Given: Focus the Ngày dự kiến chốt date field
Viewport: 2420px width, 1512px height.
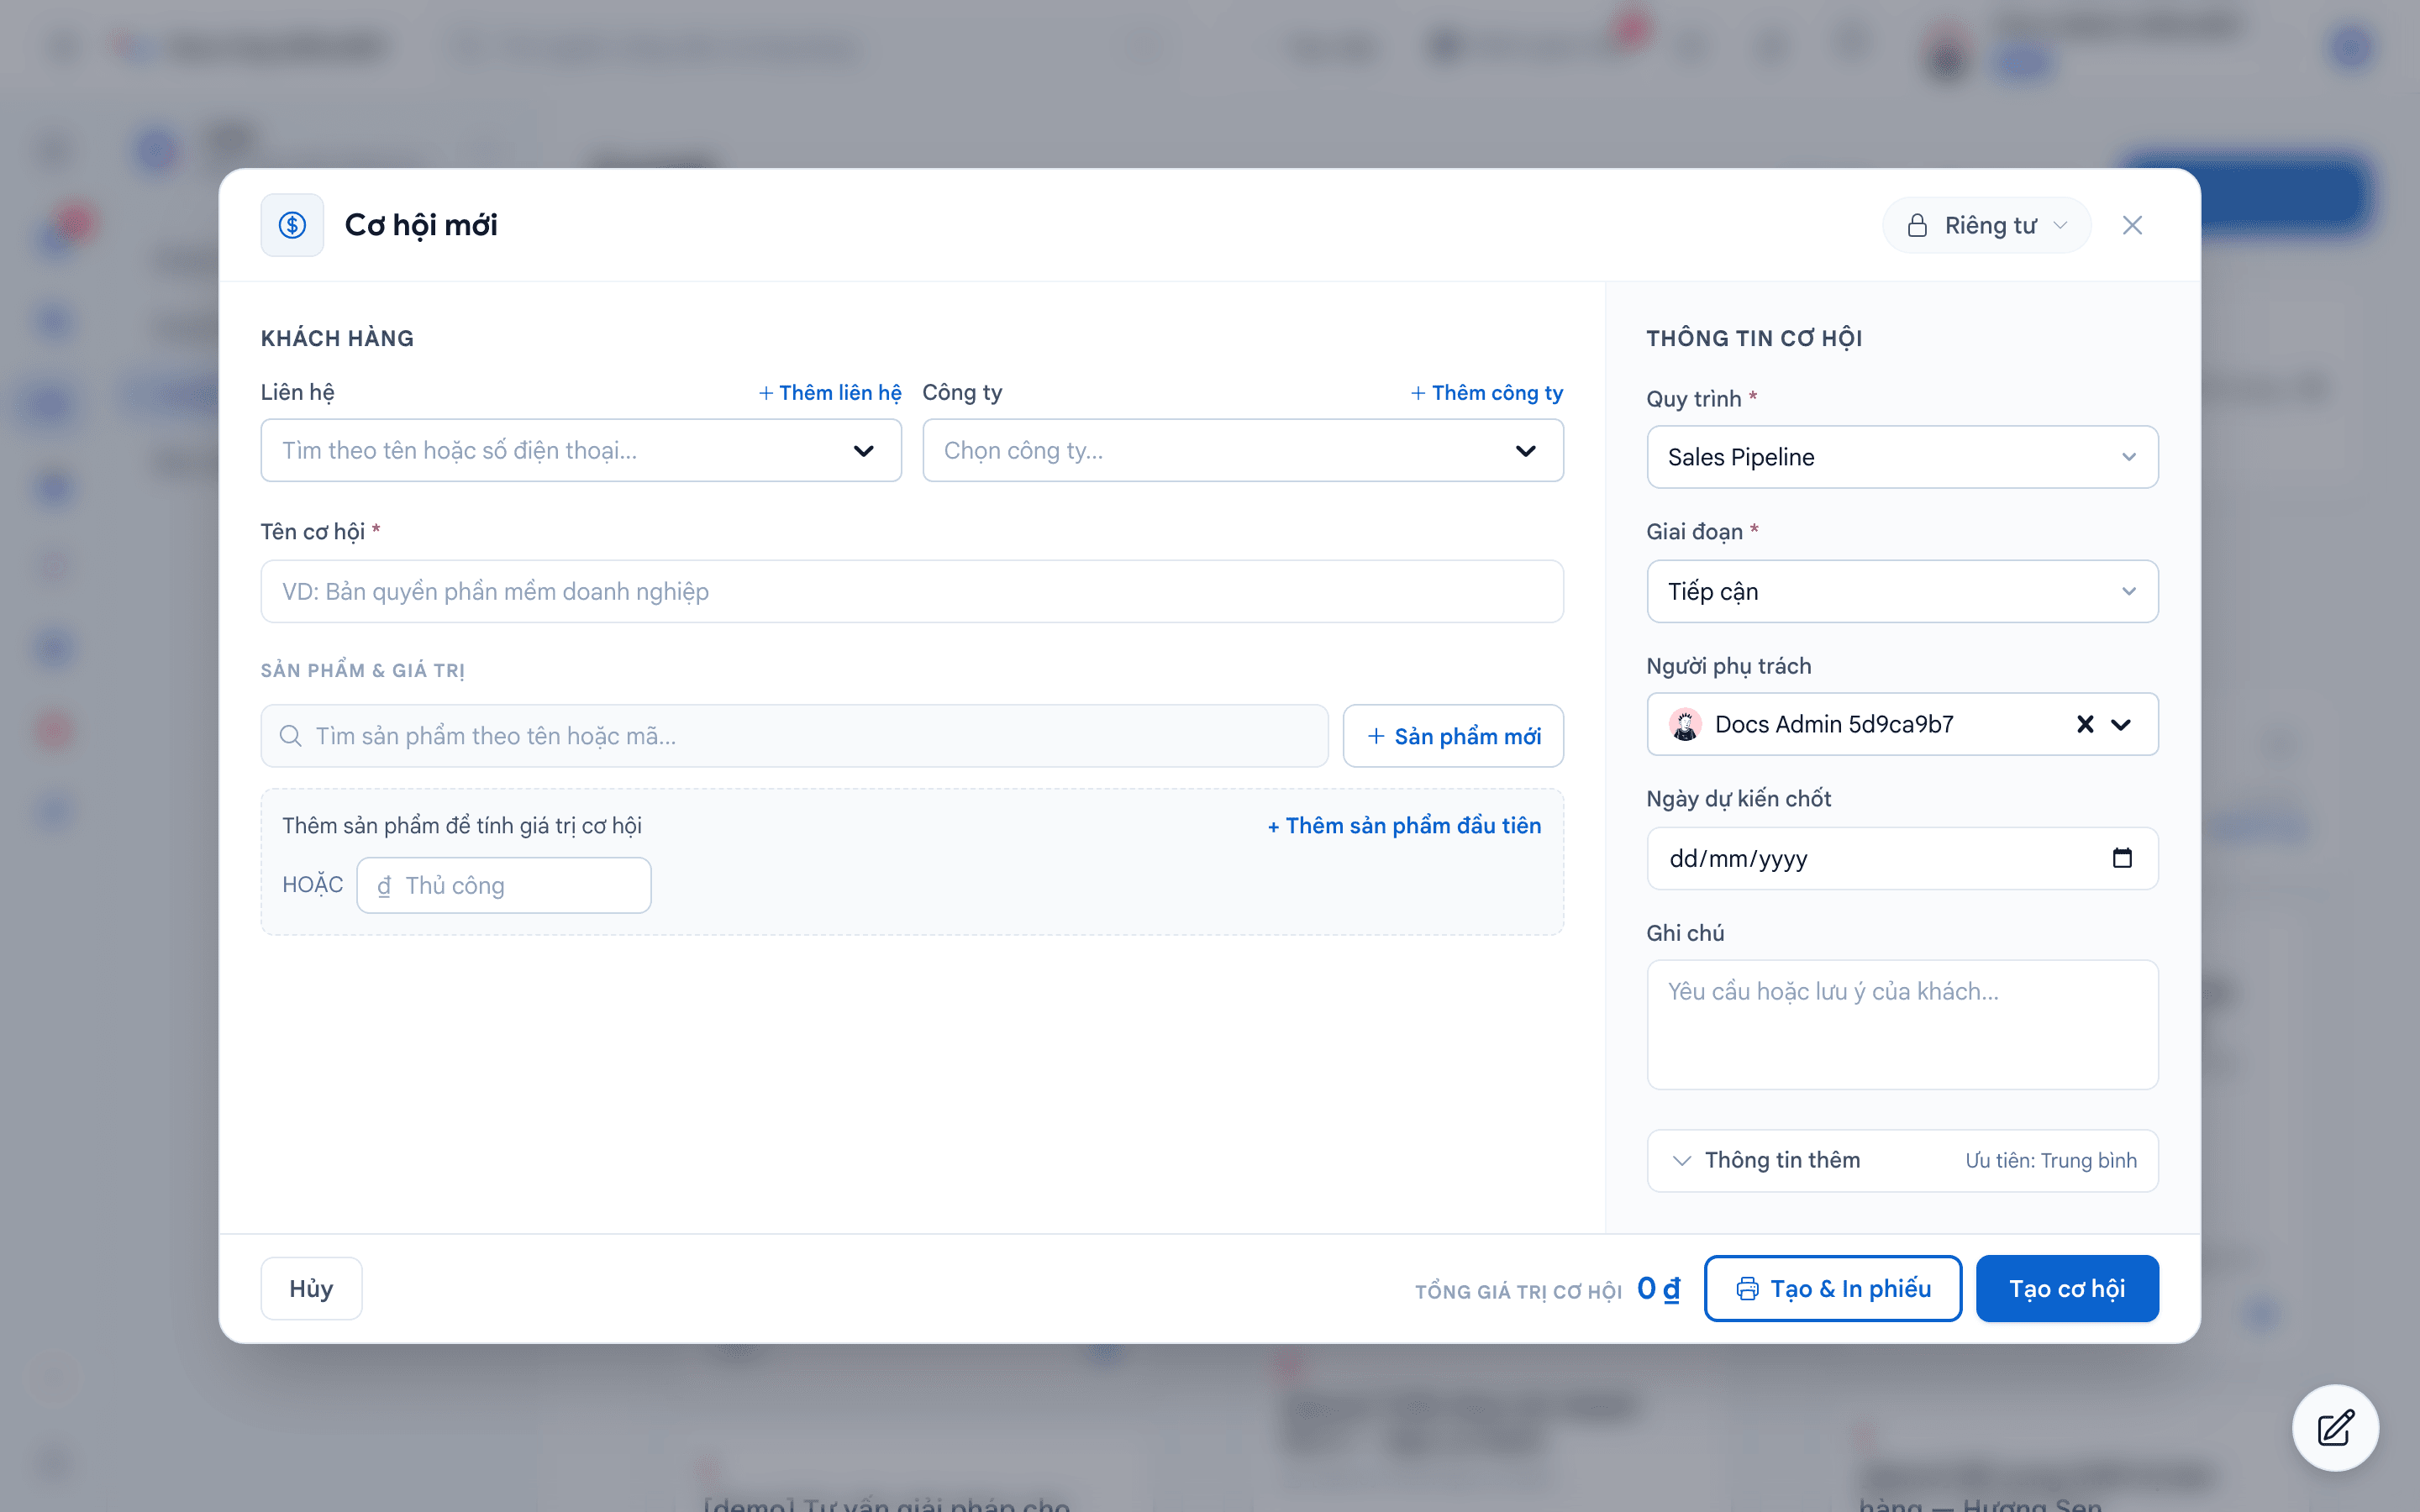Looking at the screenshot, I should tap(1902, 858).
